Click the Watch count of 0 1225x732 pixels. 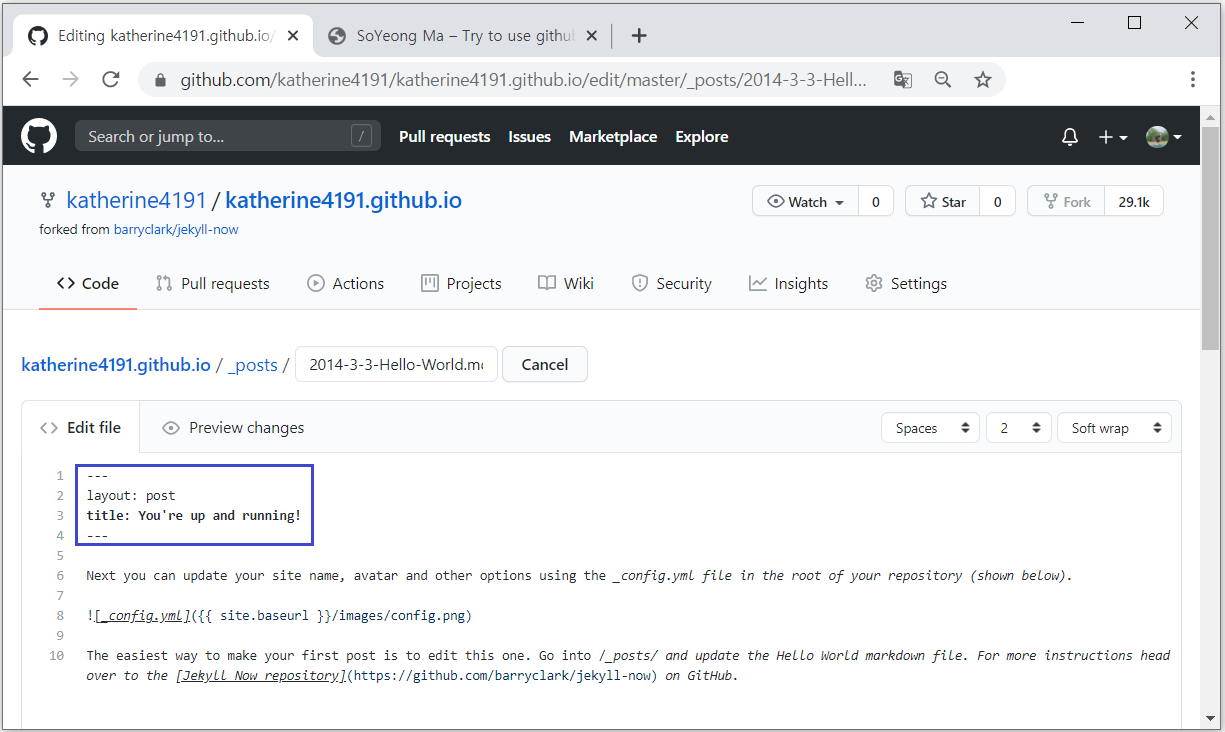pos(875,201)
